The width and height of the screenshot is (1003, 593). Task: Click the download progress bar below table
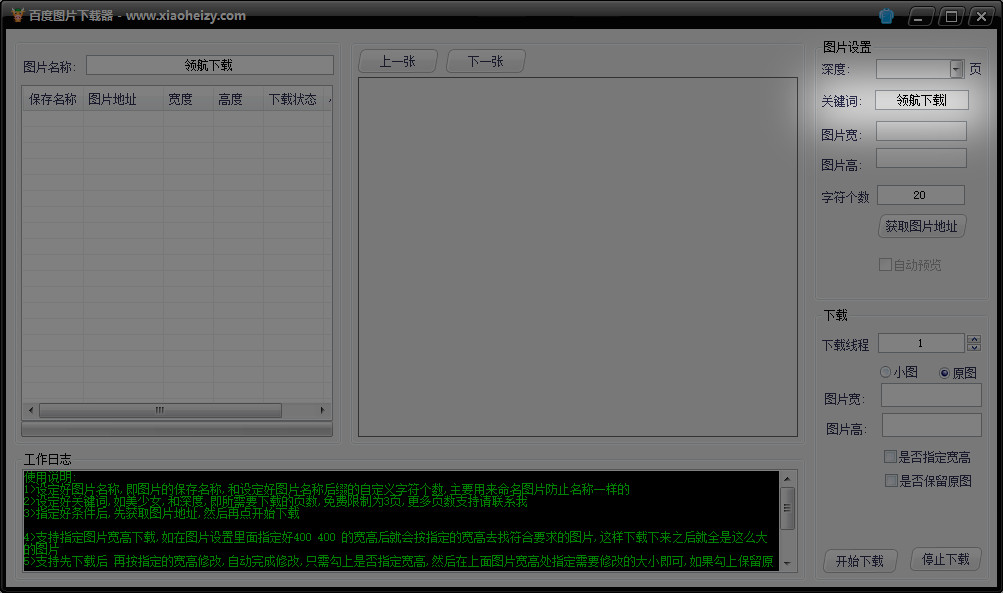coord(177,429)
